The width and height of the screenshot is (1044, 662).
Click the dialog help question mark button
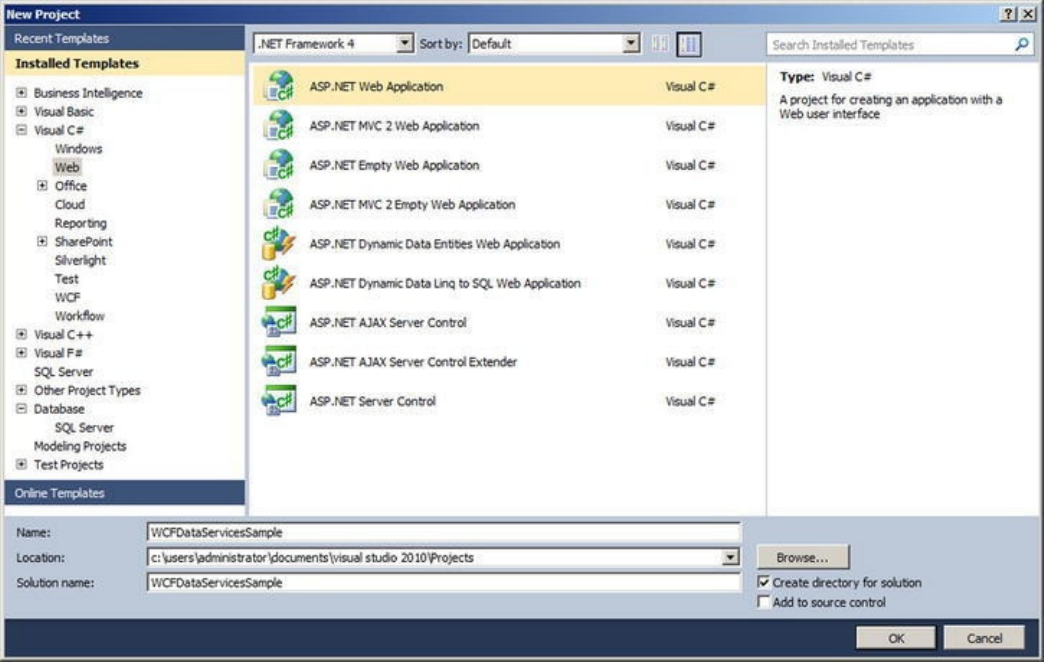(1009, 14)
